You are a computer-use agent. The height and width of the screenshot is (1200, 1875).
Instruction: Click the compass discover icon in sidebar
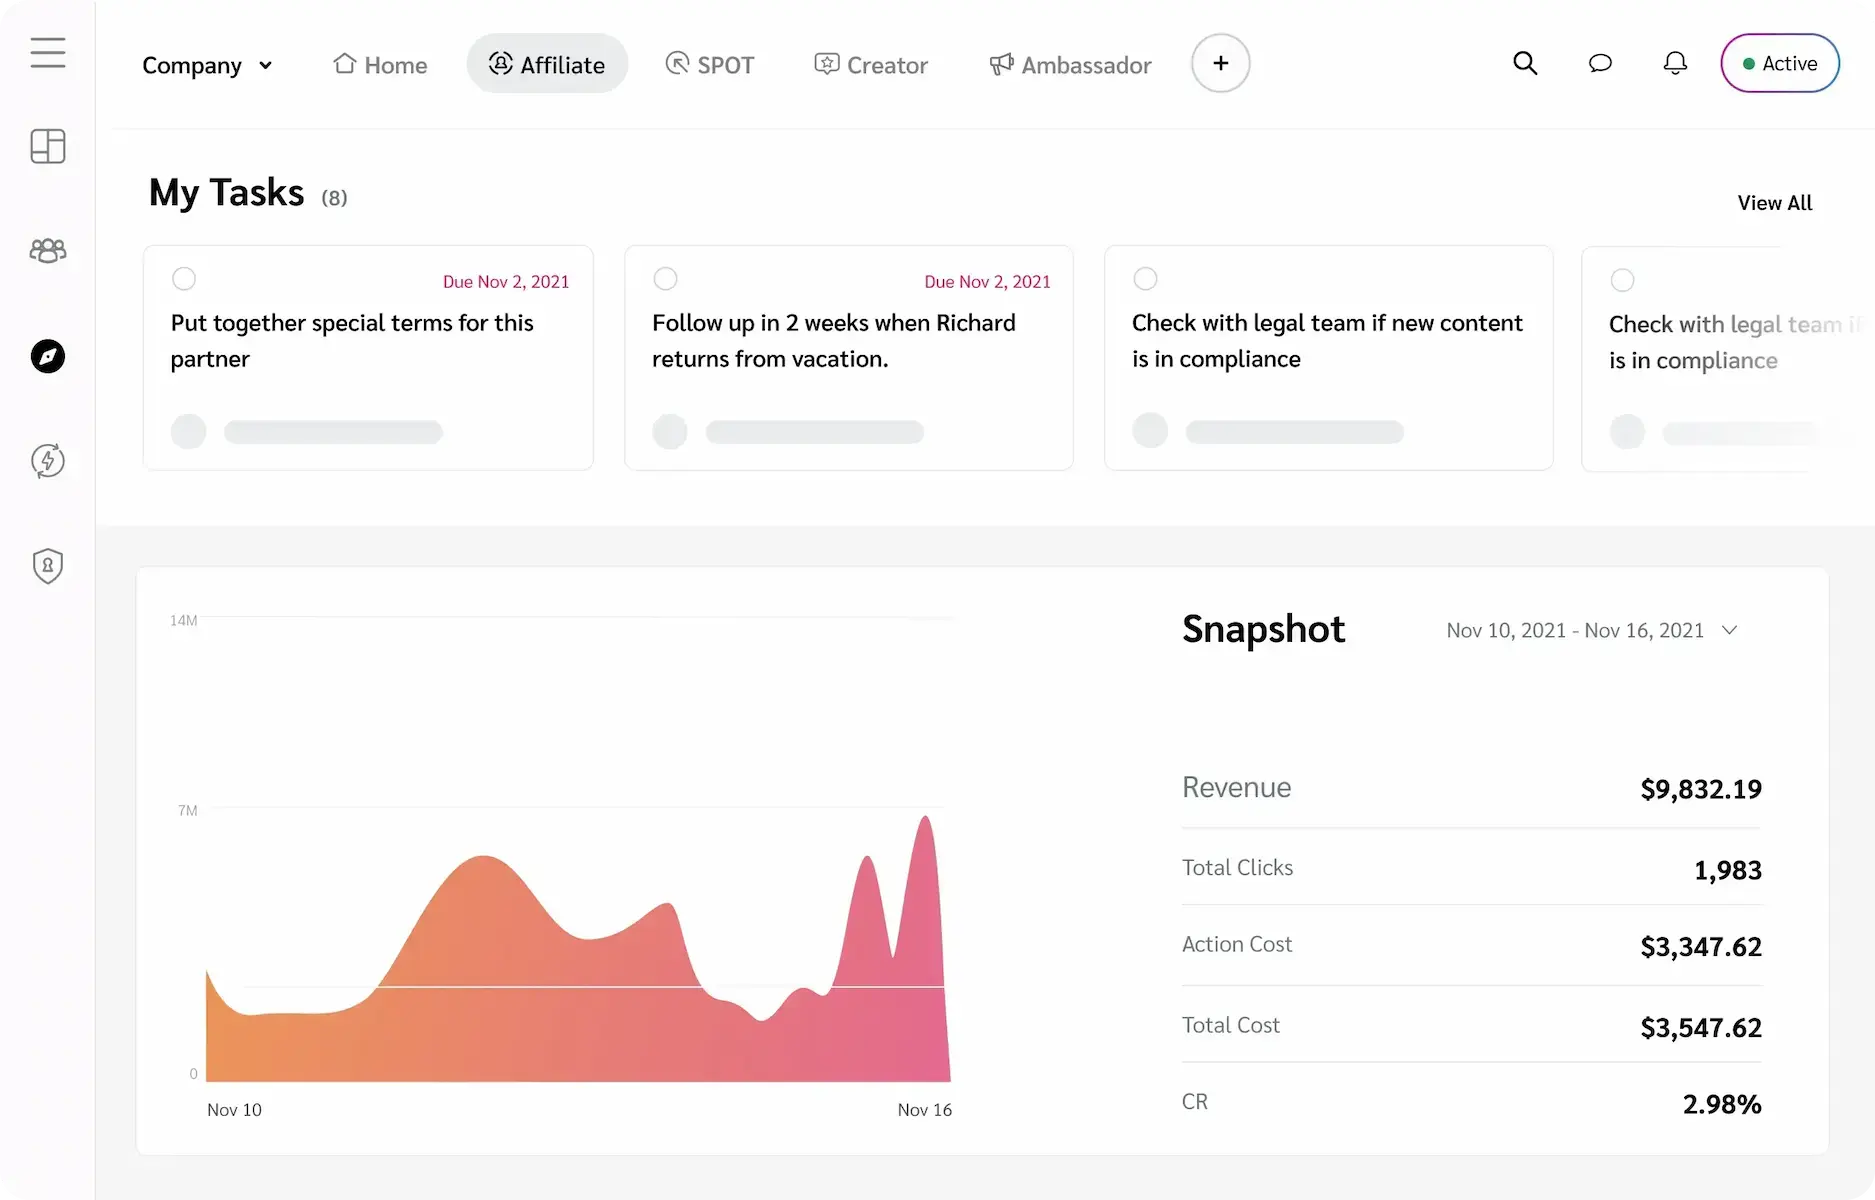point(47,357)
